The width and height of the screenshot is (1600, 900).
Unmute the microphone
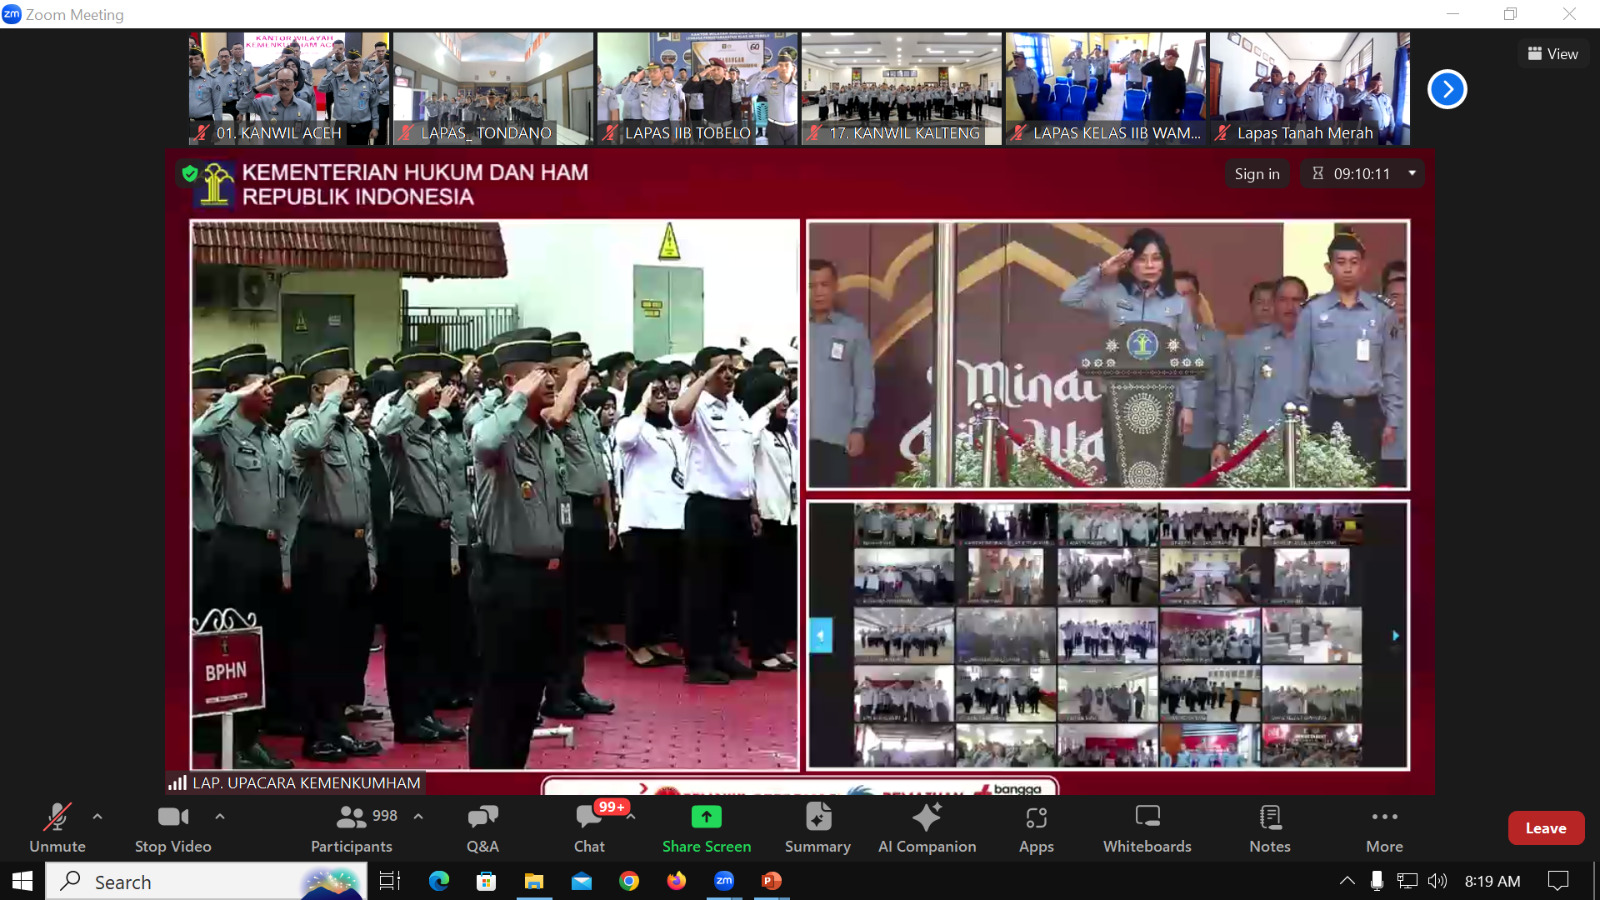[57, 828]
